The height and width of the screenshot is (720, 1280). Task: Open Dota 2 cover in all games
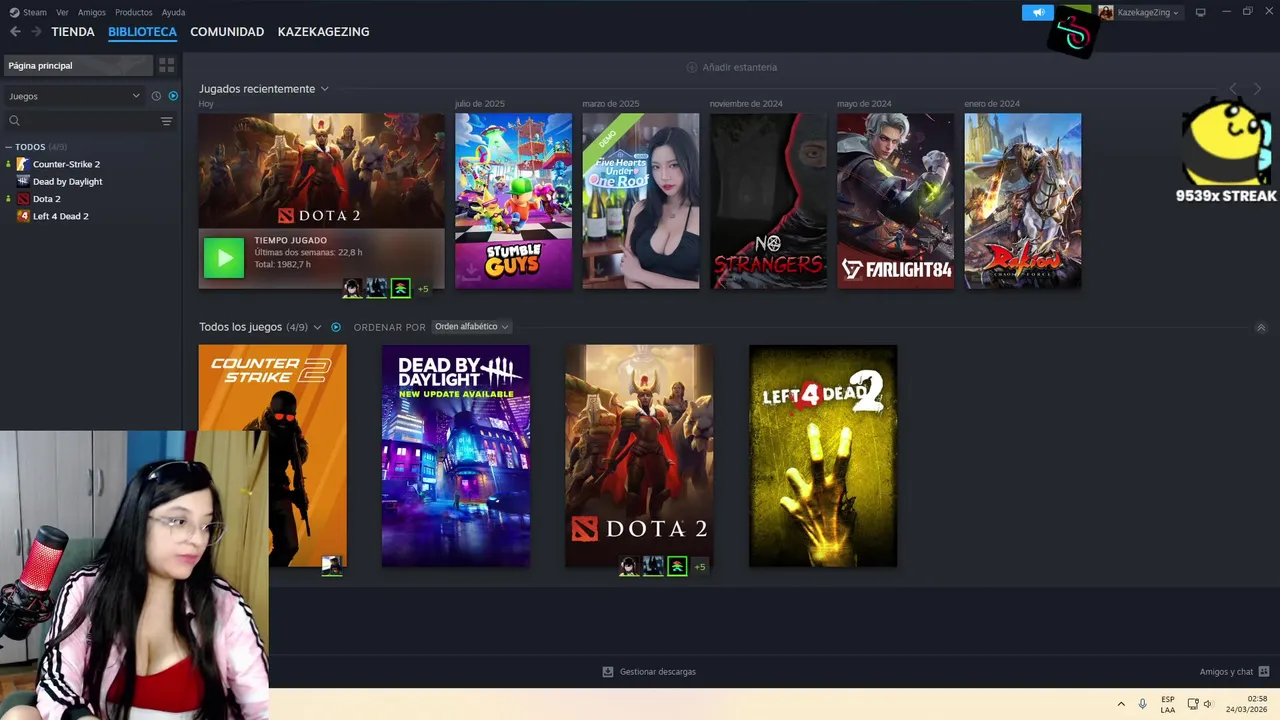click(x=639, y=456)
